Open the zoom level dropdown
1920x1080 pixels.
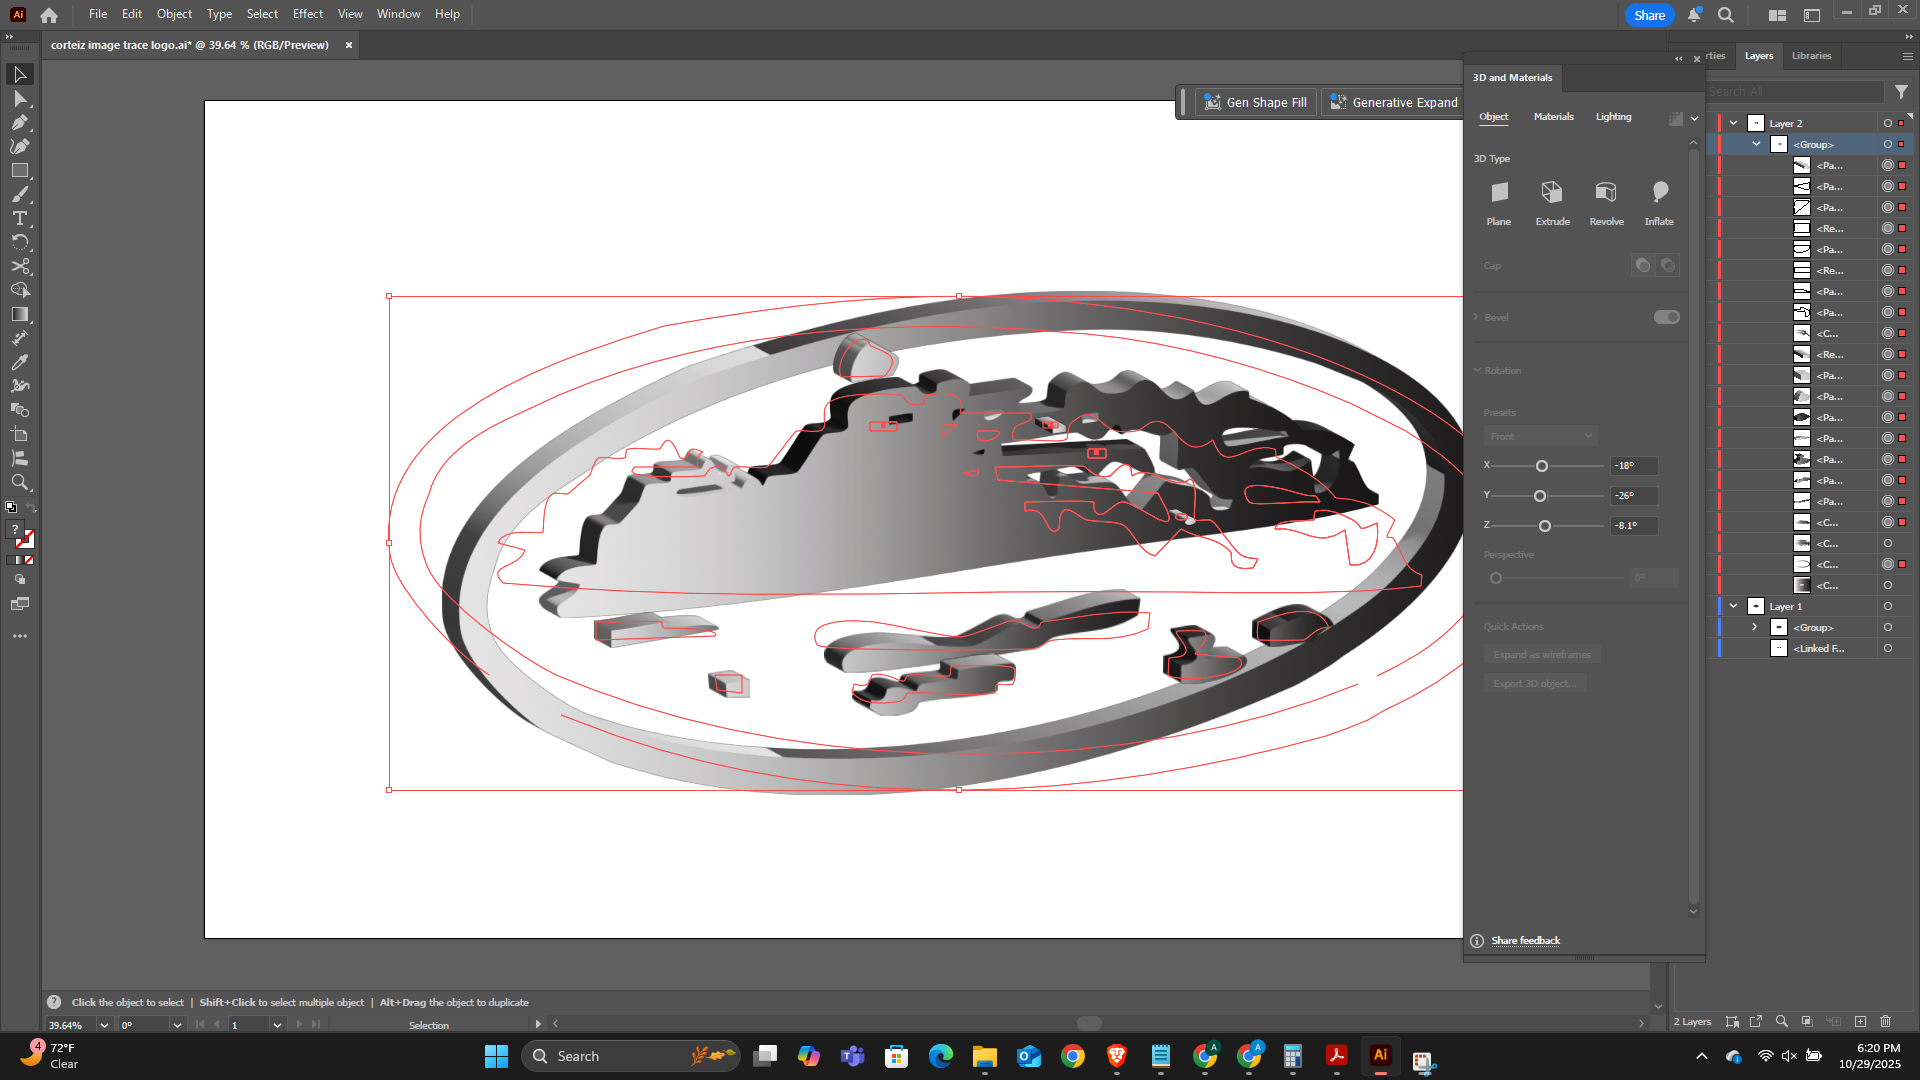[104, 1025]
